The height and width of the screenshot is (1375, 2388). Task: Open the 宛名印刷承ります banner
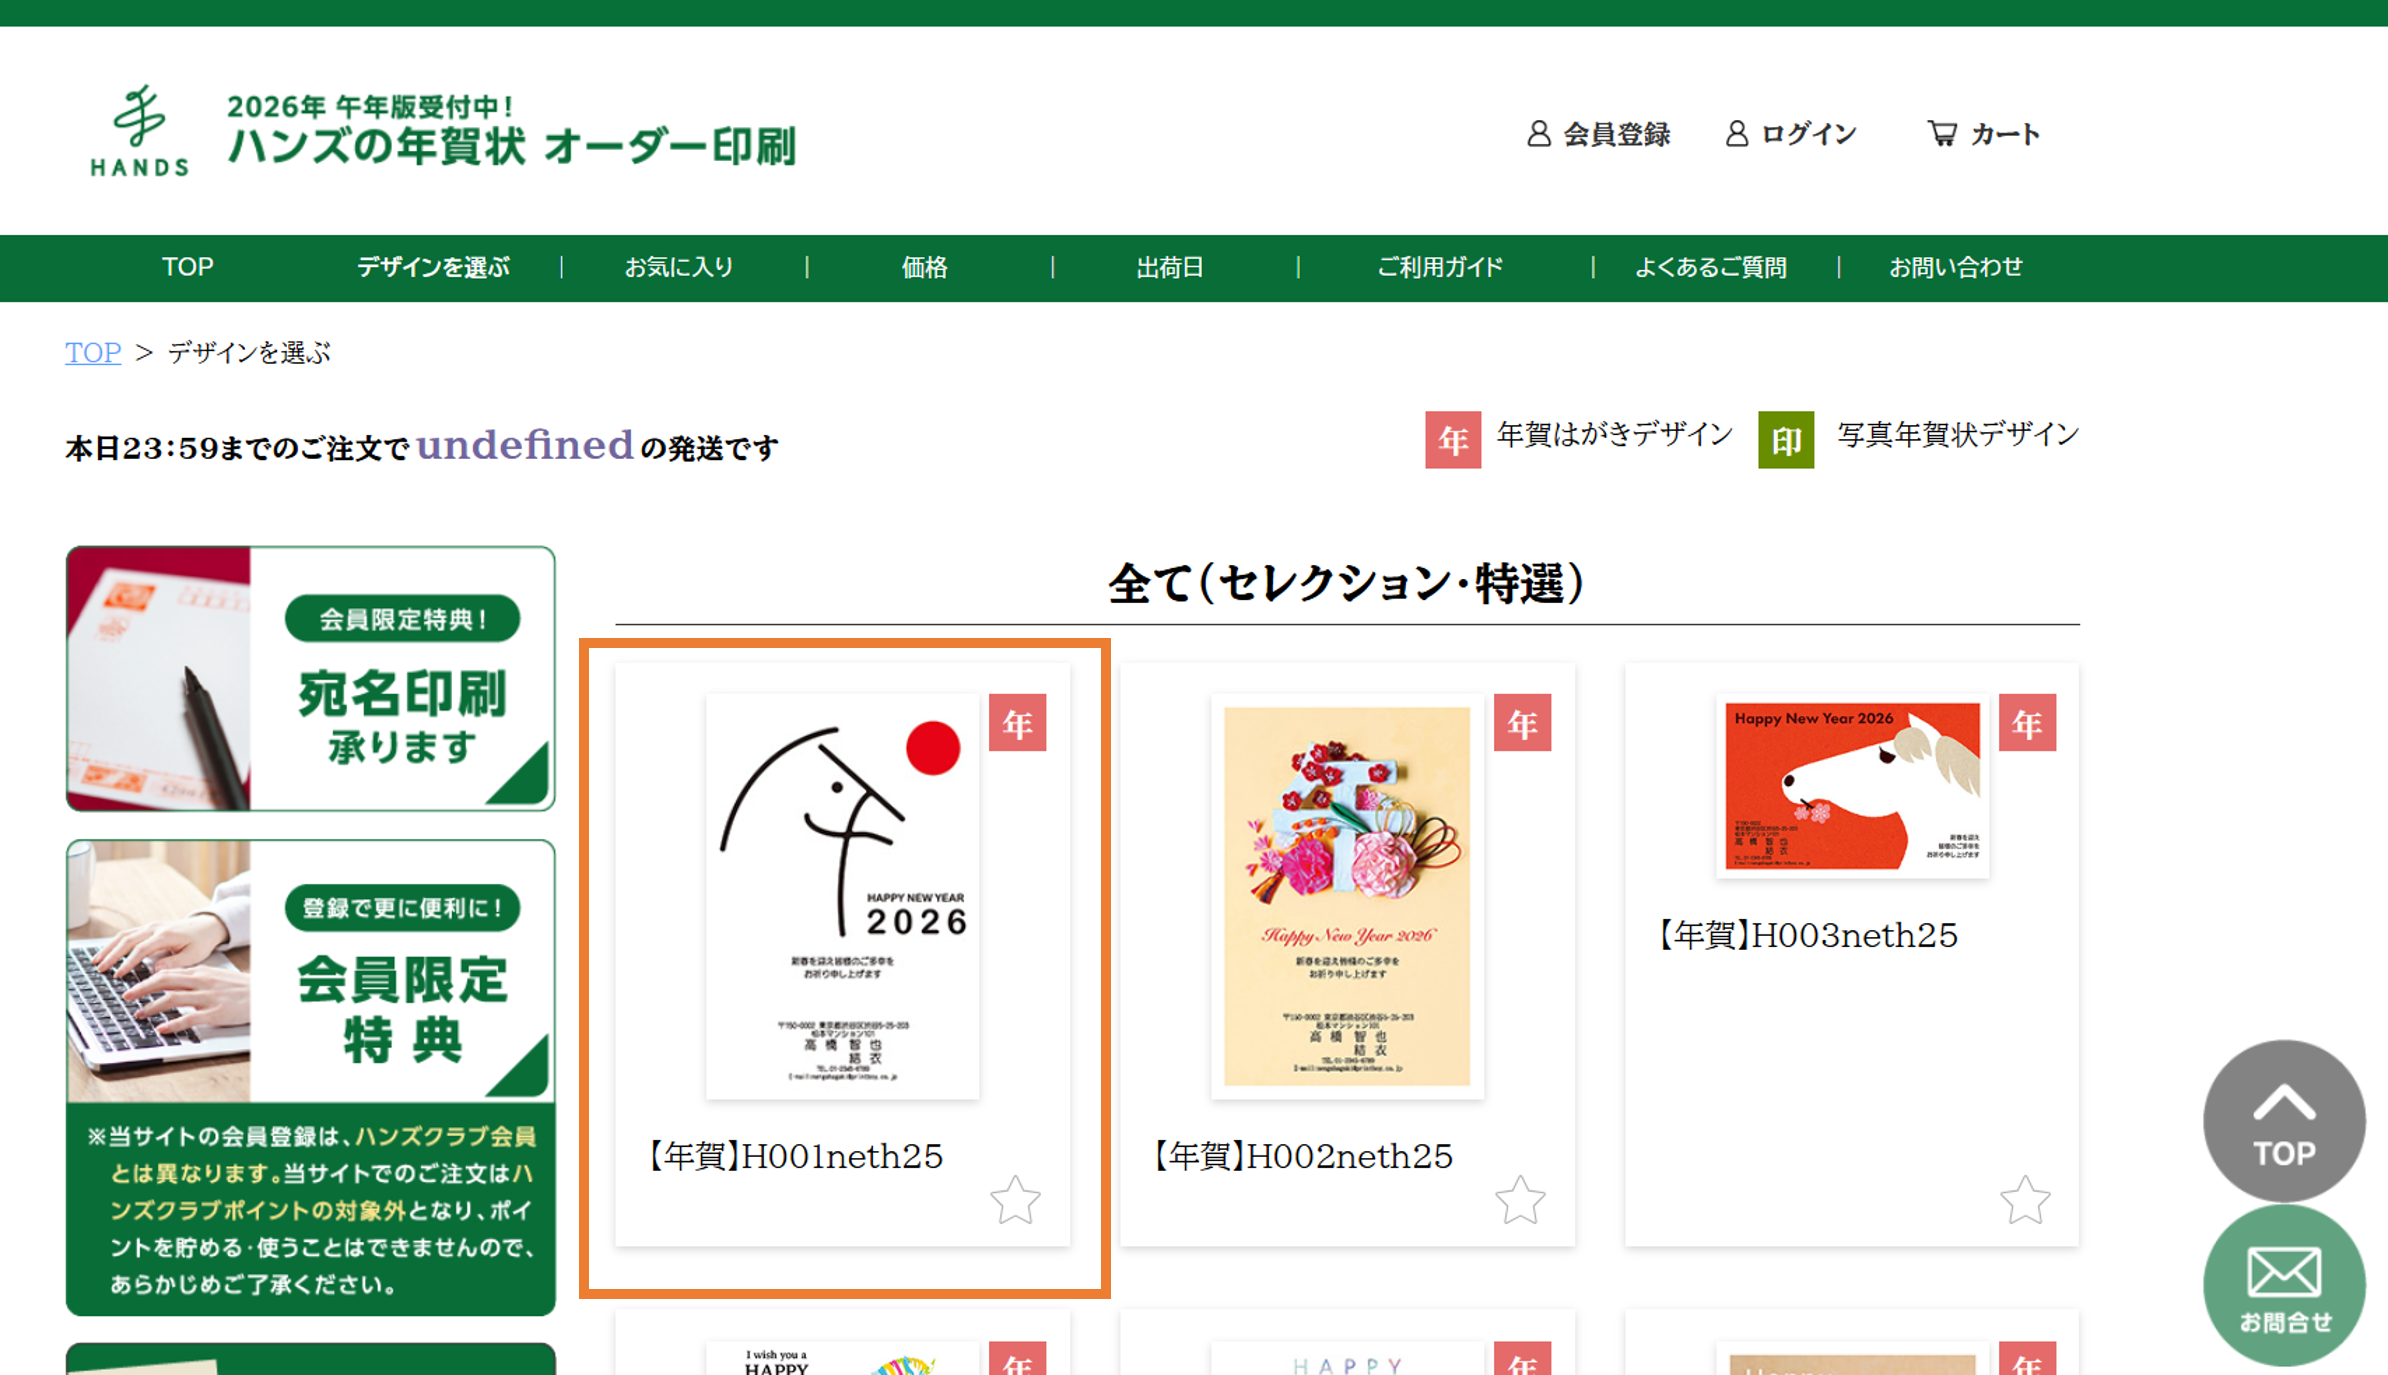click(x=311, y=678)
